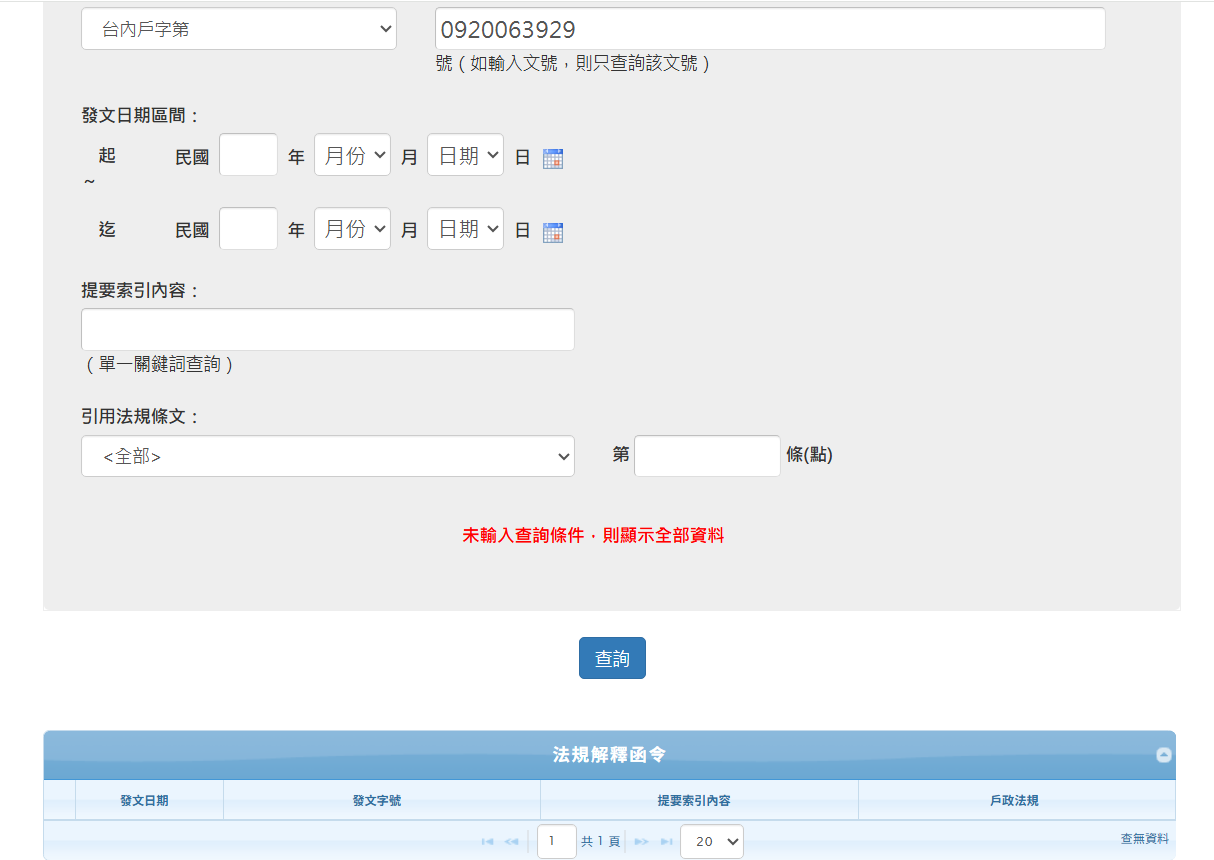The image size is (1214, 860).
Task: Collapse the 法規解釋函令 results grid
Action: tap(1163, 755)
